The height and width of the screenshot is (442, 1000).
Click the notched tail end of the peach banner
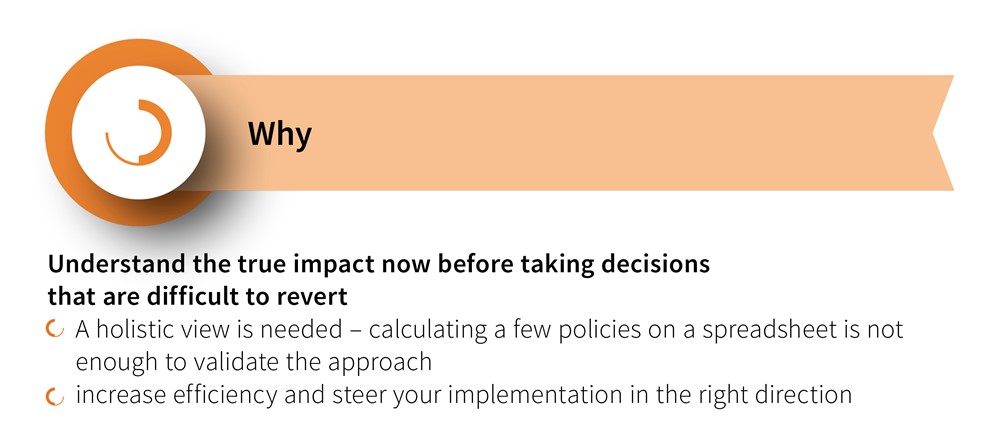(942, 133)
